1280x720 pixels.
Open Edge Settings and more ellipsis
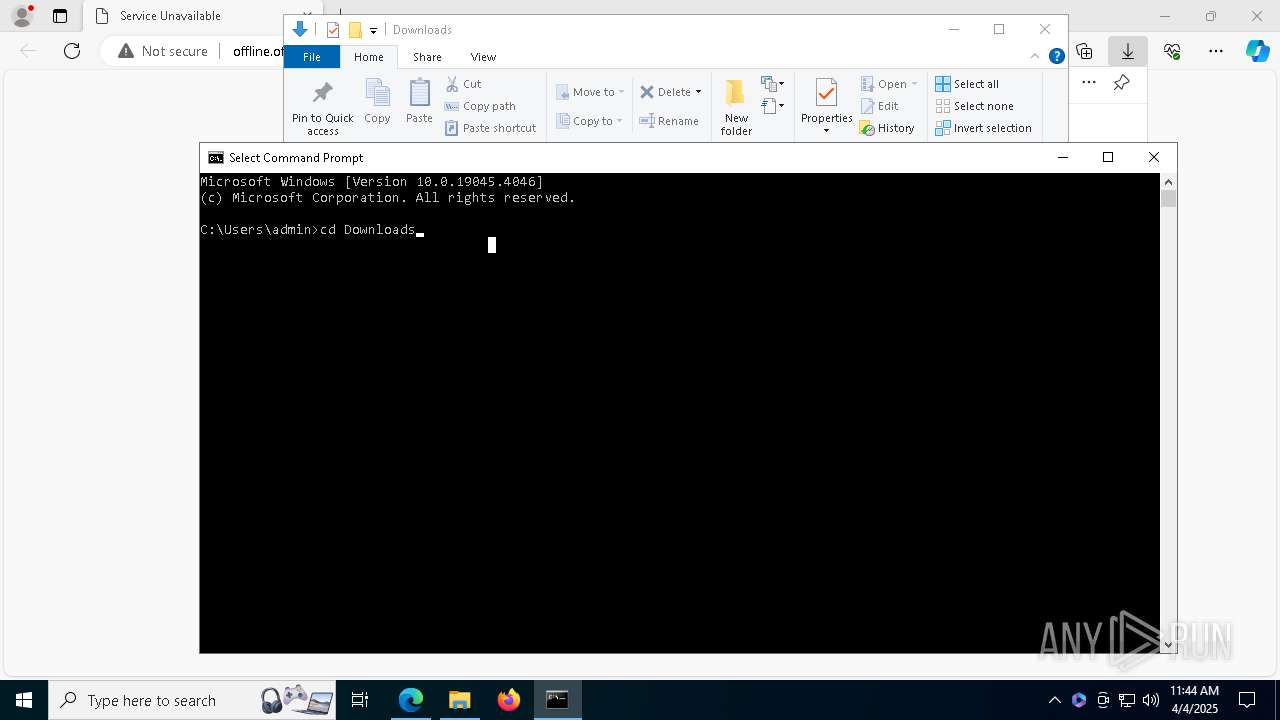click(1216, 51)
